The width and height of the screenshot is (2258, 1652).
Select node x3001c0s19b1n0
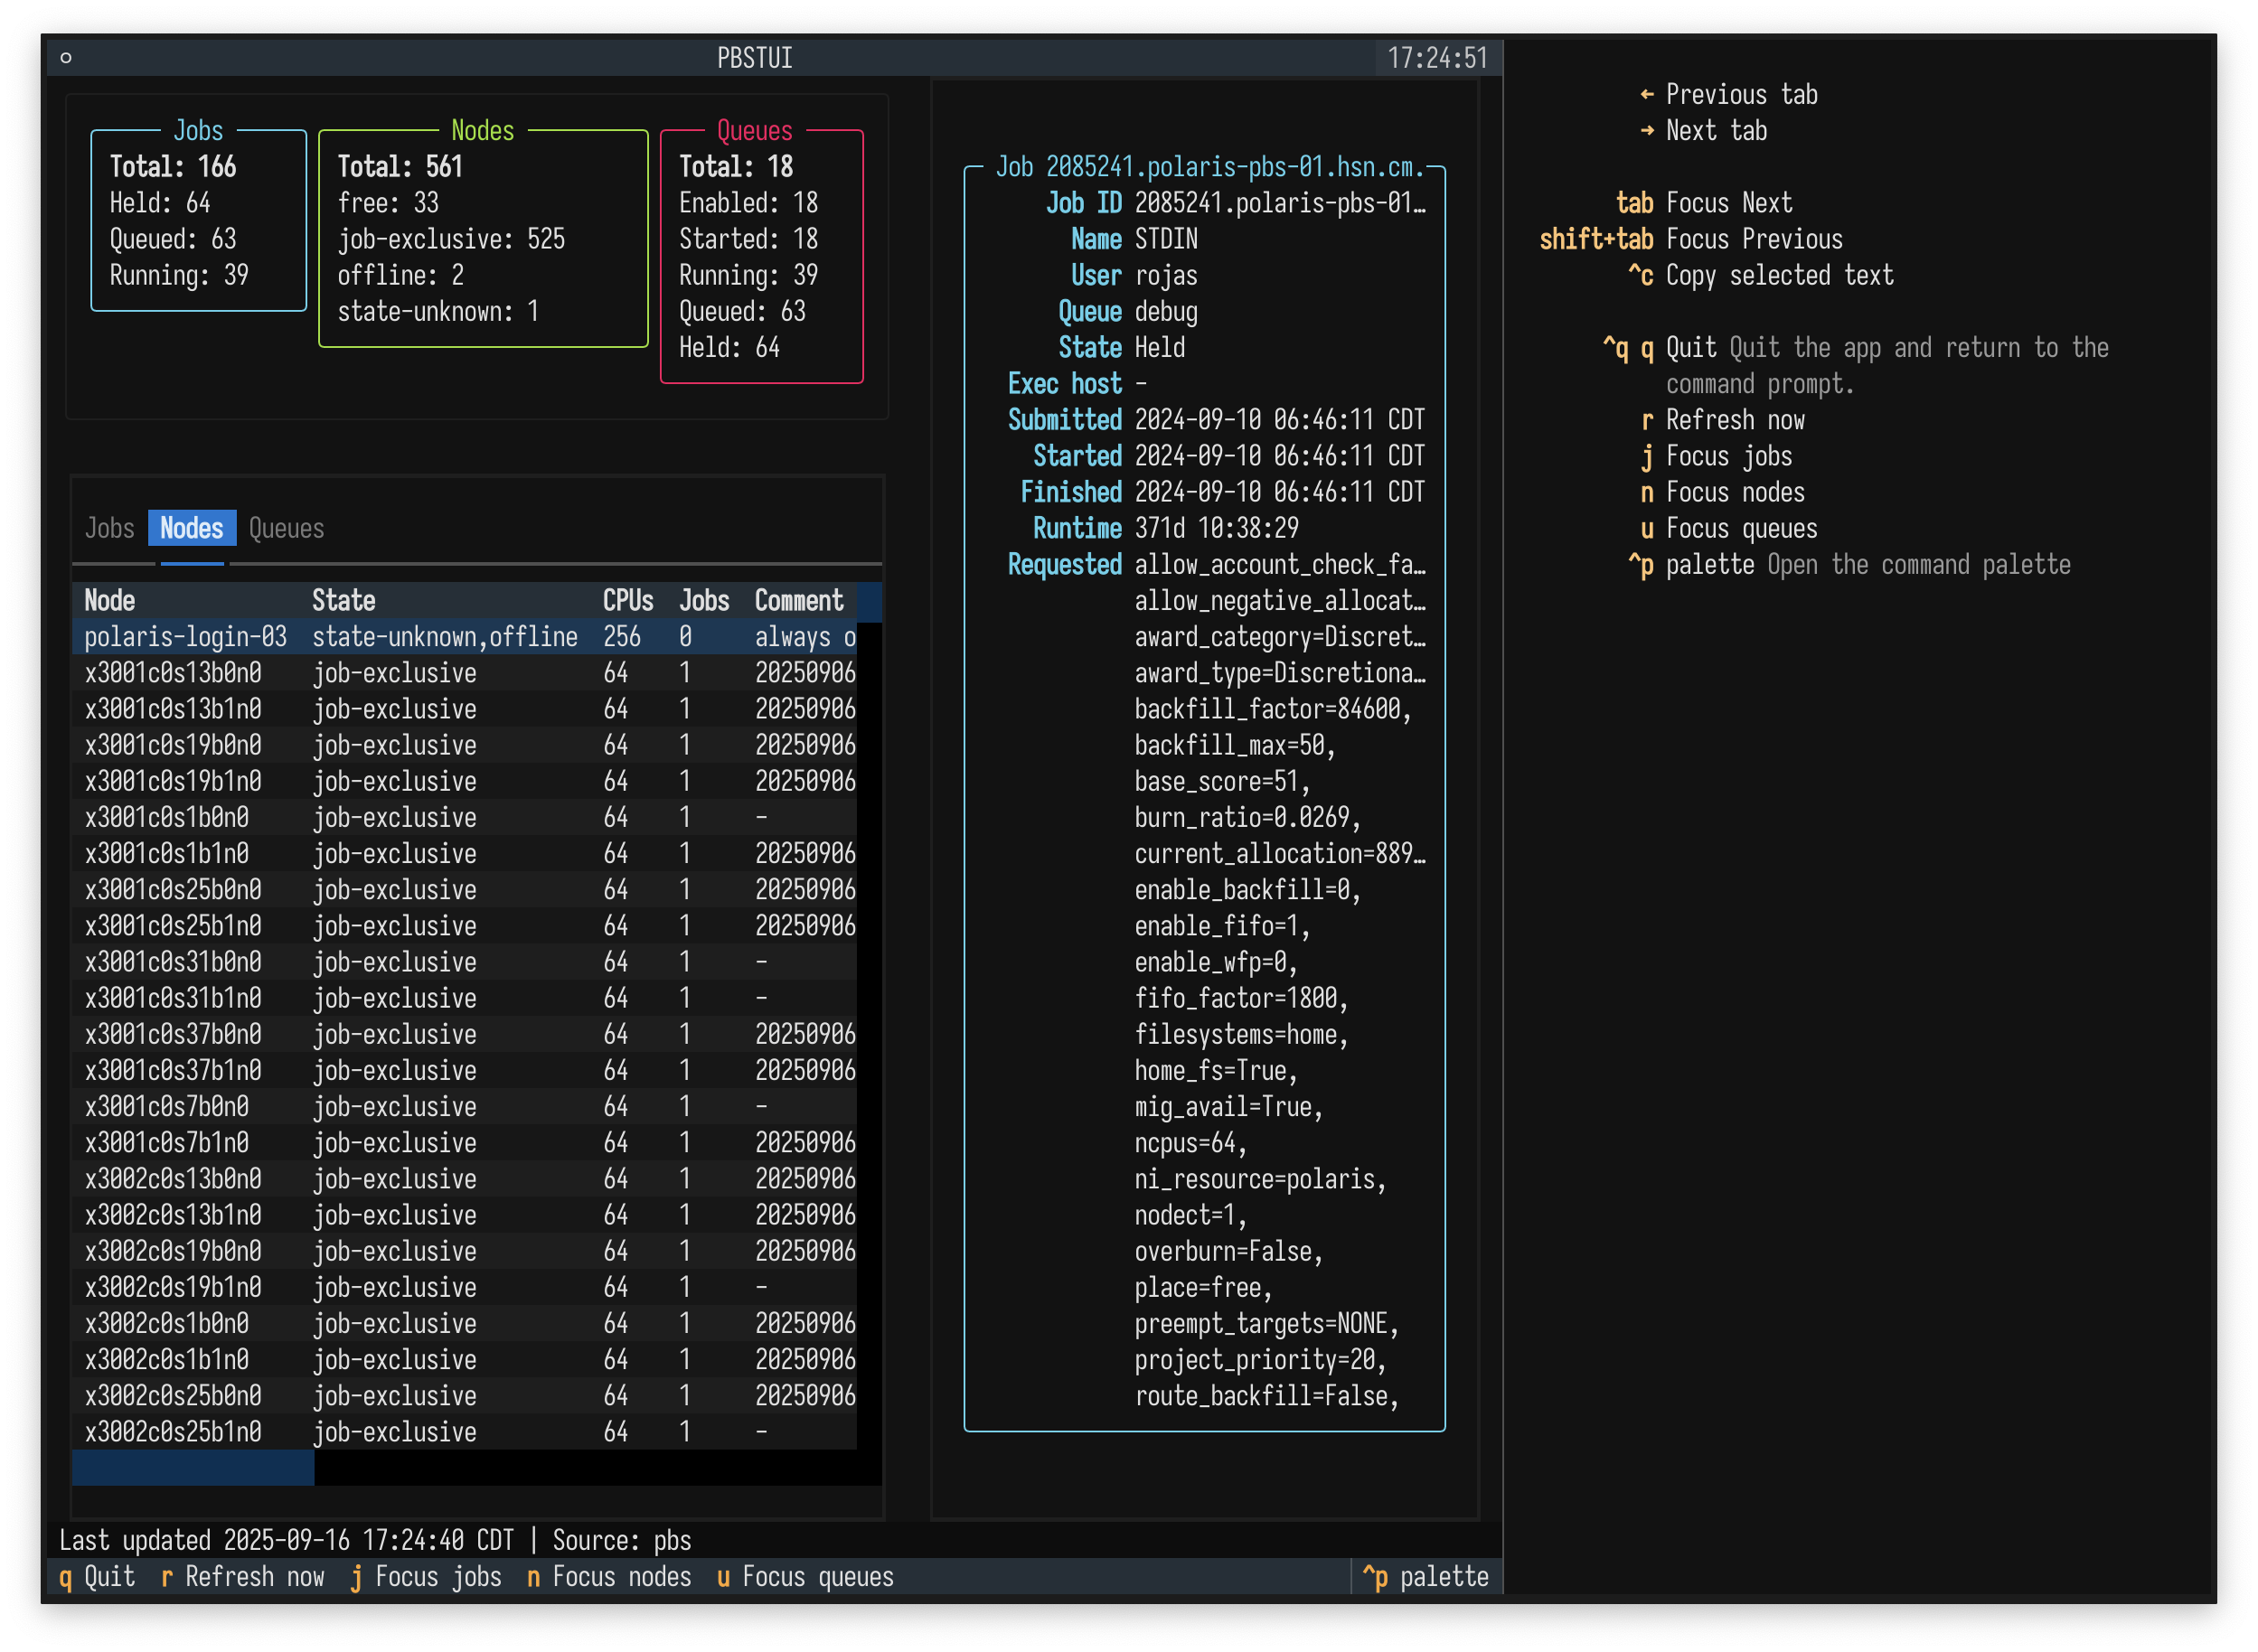pyautogui.click(x=465, y=781)
